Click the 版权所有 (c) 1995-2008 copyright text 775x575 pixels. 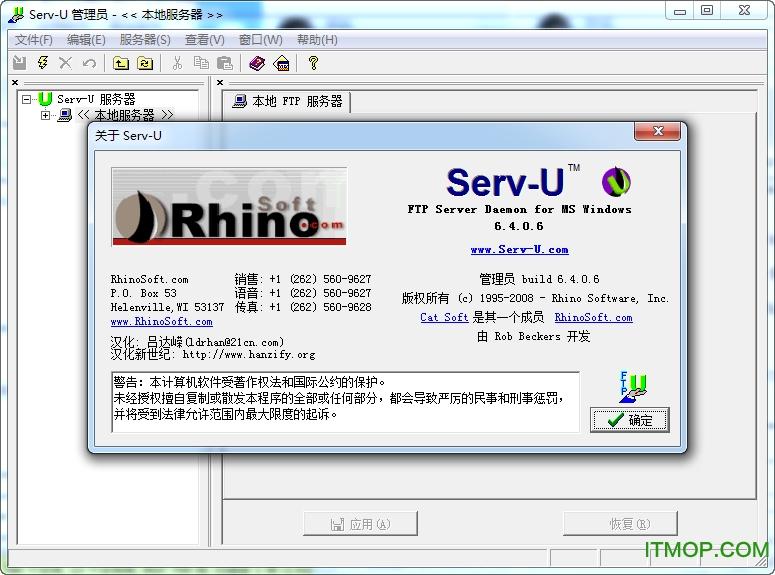tap(535, 298)
